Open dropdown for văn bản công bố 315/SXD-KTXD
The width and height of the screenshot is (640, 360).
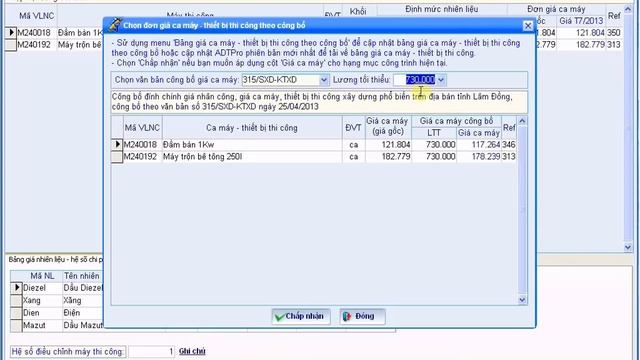323,80
